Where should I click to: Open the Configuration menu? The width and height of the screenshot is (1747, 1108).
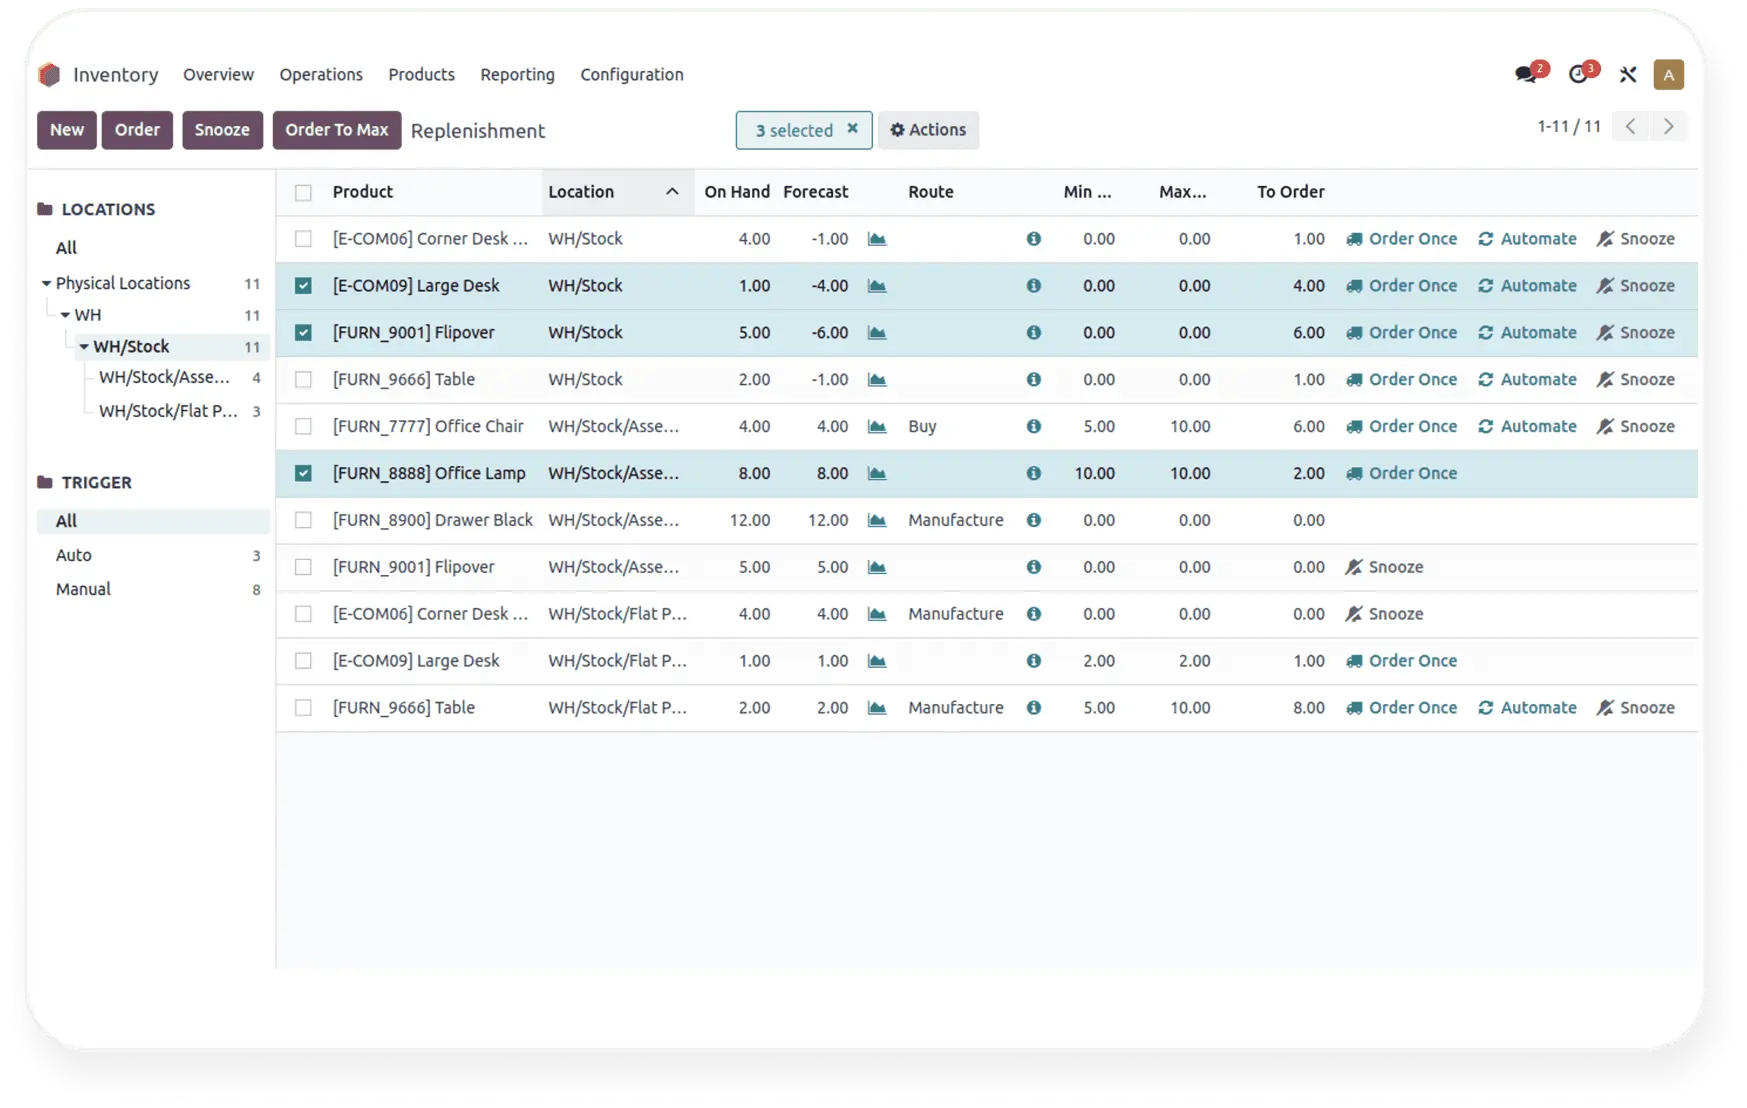pyautogui.click(x=631, y=75)
